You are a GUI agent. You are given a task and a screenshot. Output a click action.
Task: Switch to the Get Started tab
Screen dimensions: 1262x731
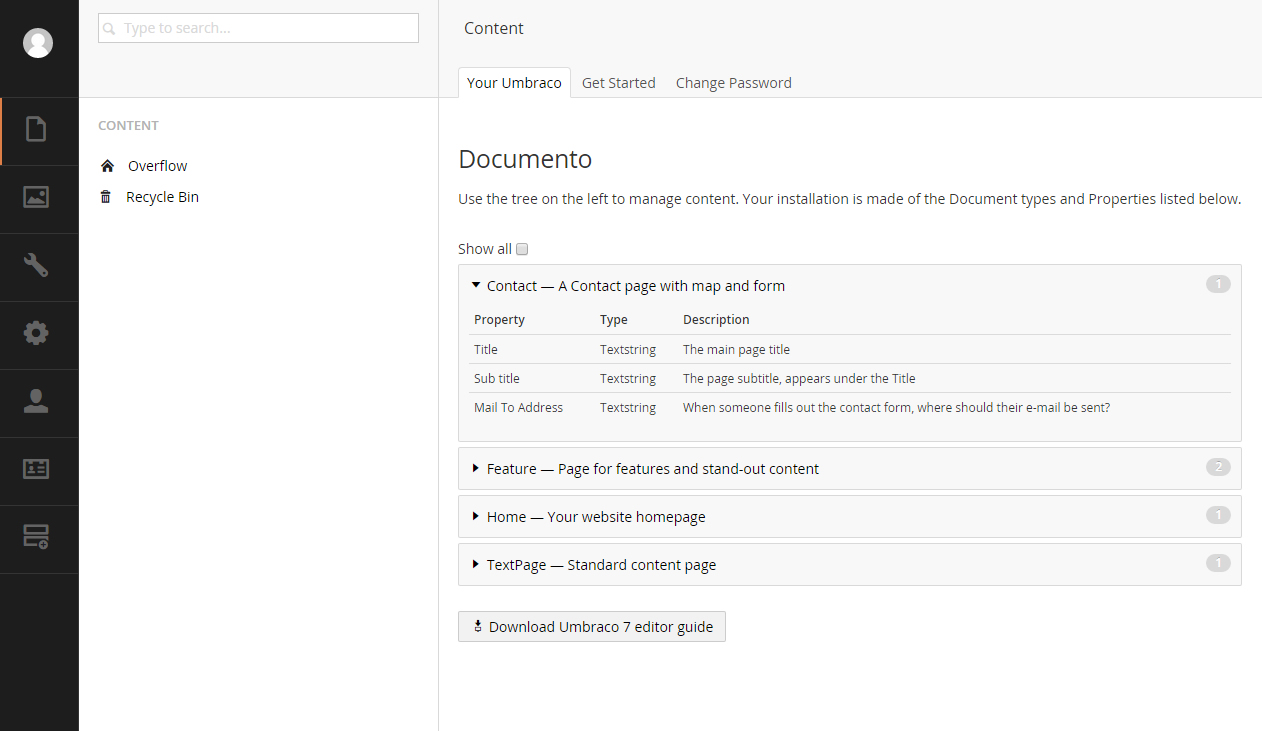619,83
